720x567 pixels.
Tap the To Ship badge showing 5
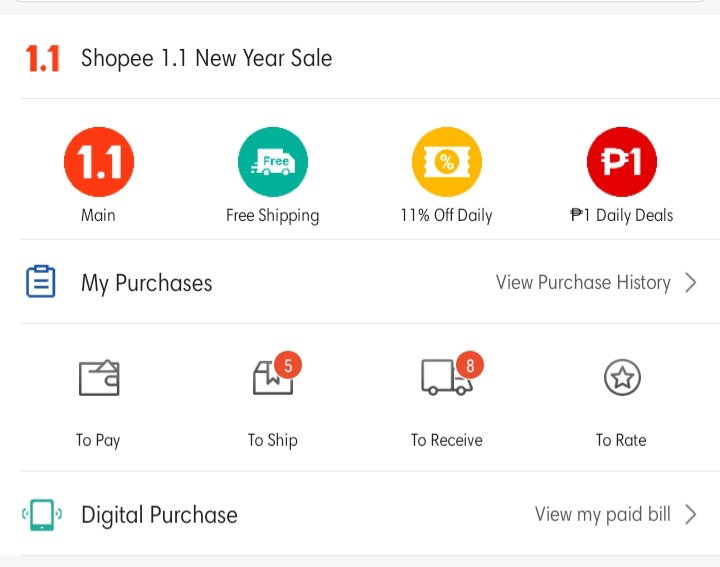(288, 365)
